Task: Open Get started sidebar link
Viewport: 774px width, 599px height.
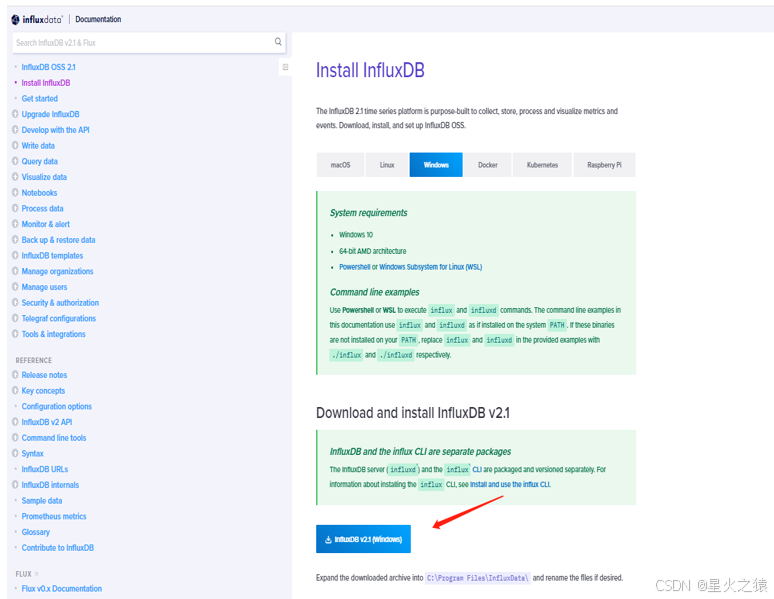Action: 39,99
